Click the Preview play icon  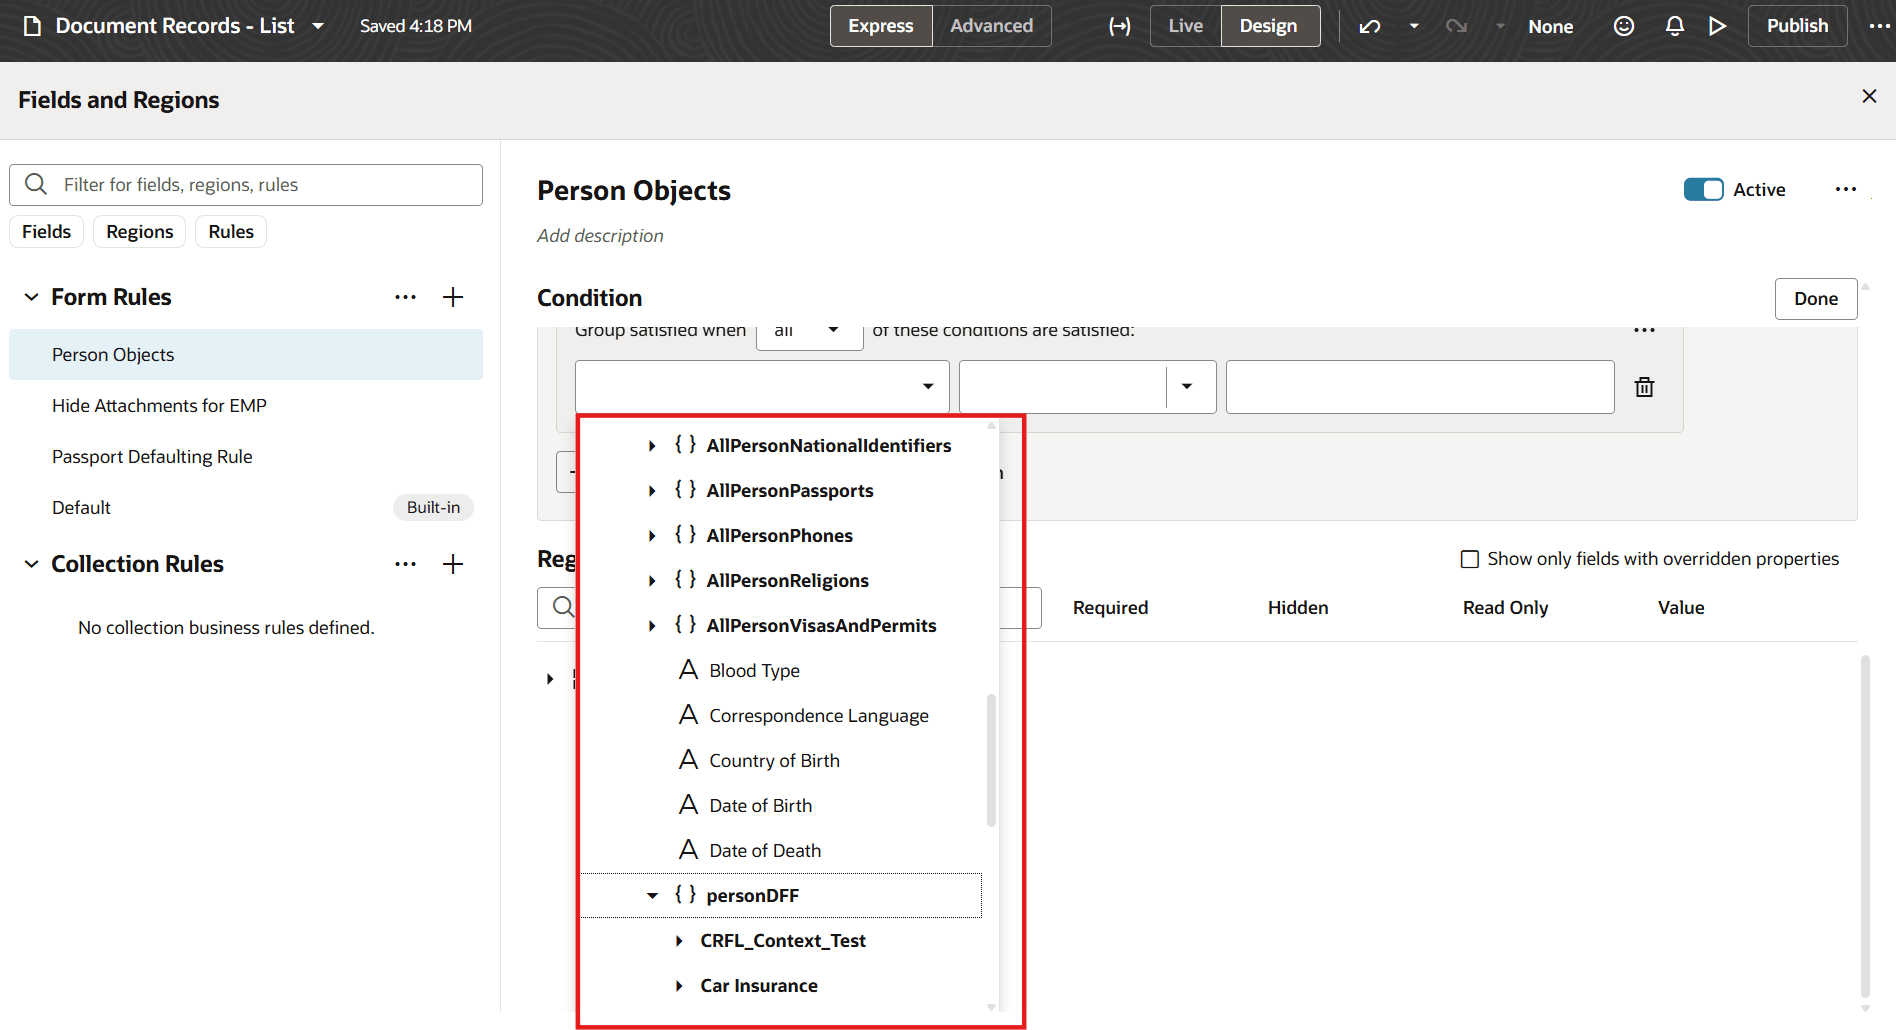point(1718,26)
